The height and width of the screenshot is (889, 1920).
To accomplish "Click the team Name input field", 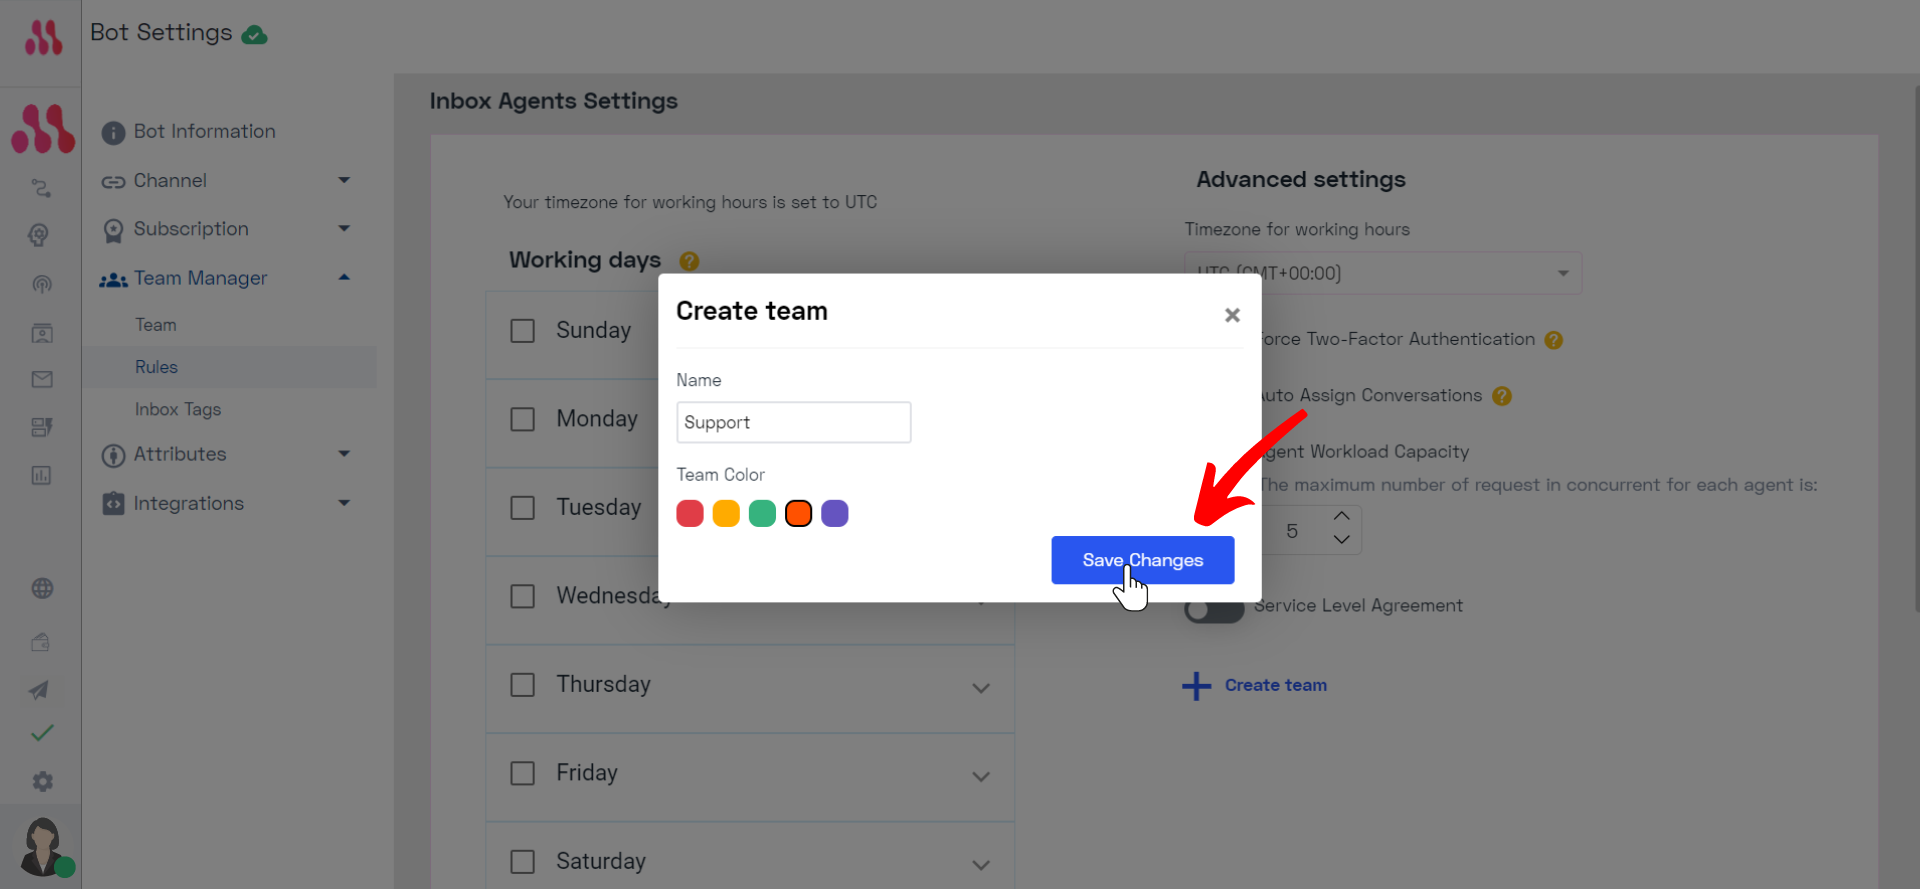I will click(793, 422).
